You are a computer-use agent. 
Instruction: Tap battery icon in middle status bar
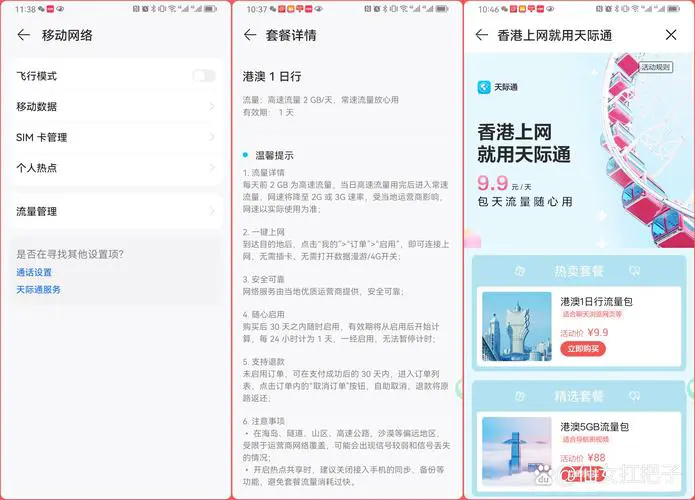(442, 8)
